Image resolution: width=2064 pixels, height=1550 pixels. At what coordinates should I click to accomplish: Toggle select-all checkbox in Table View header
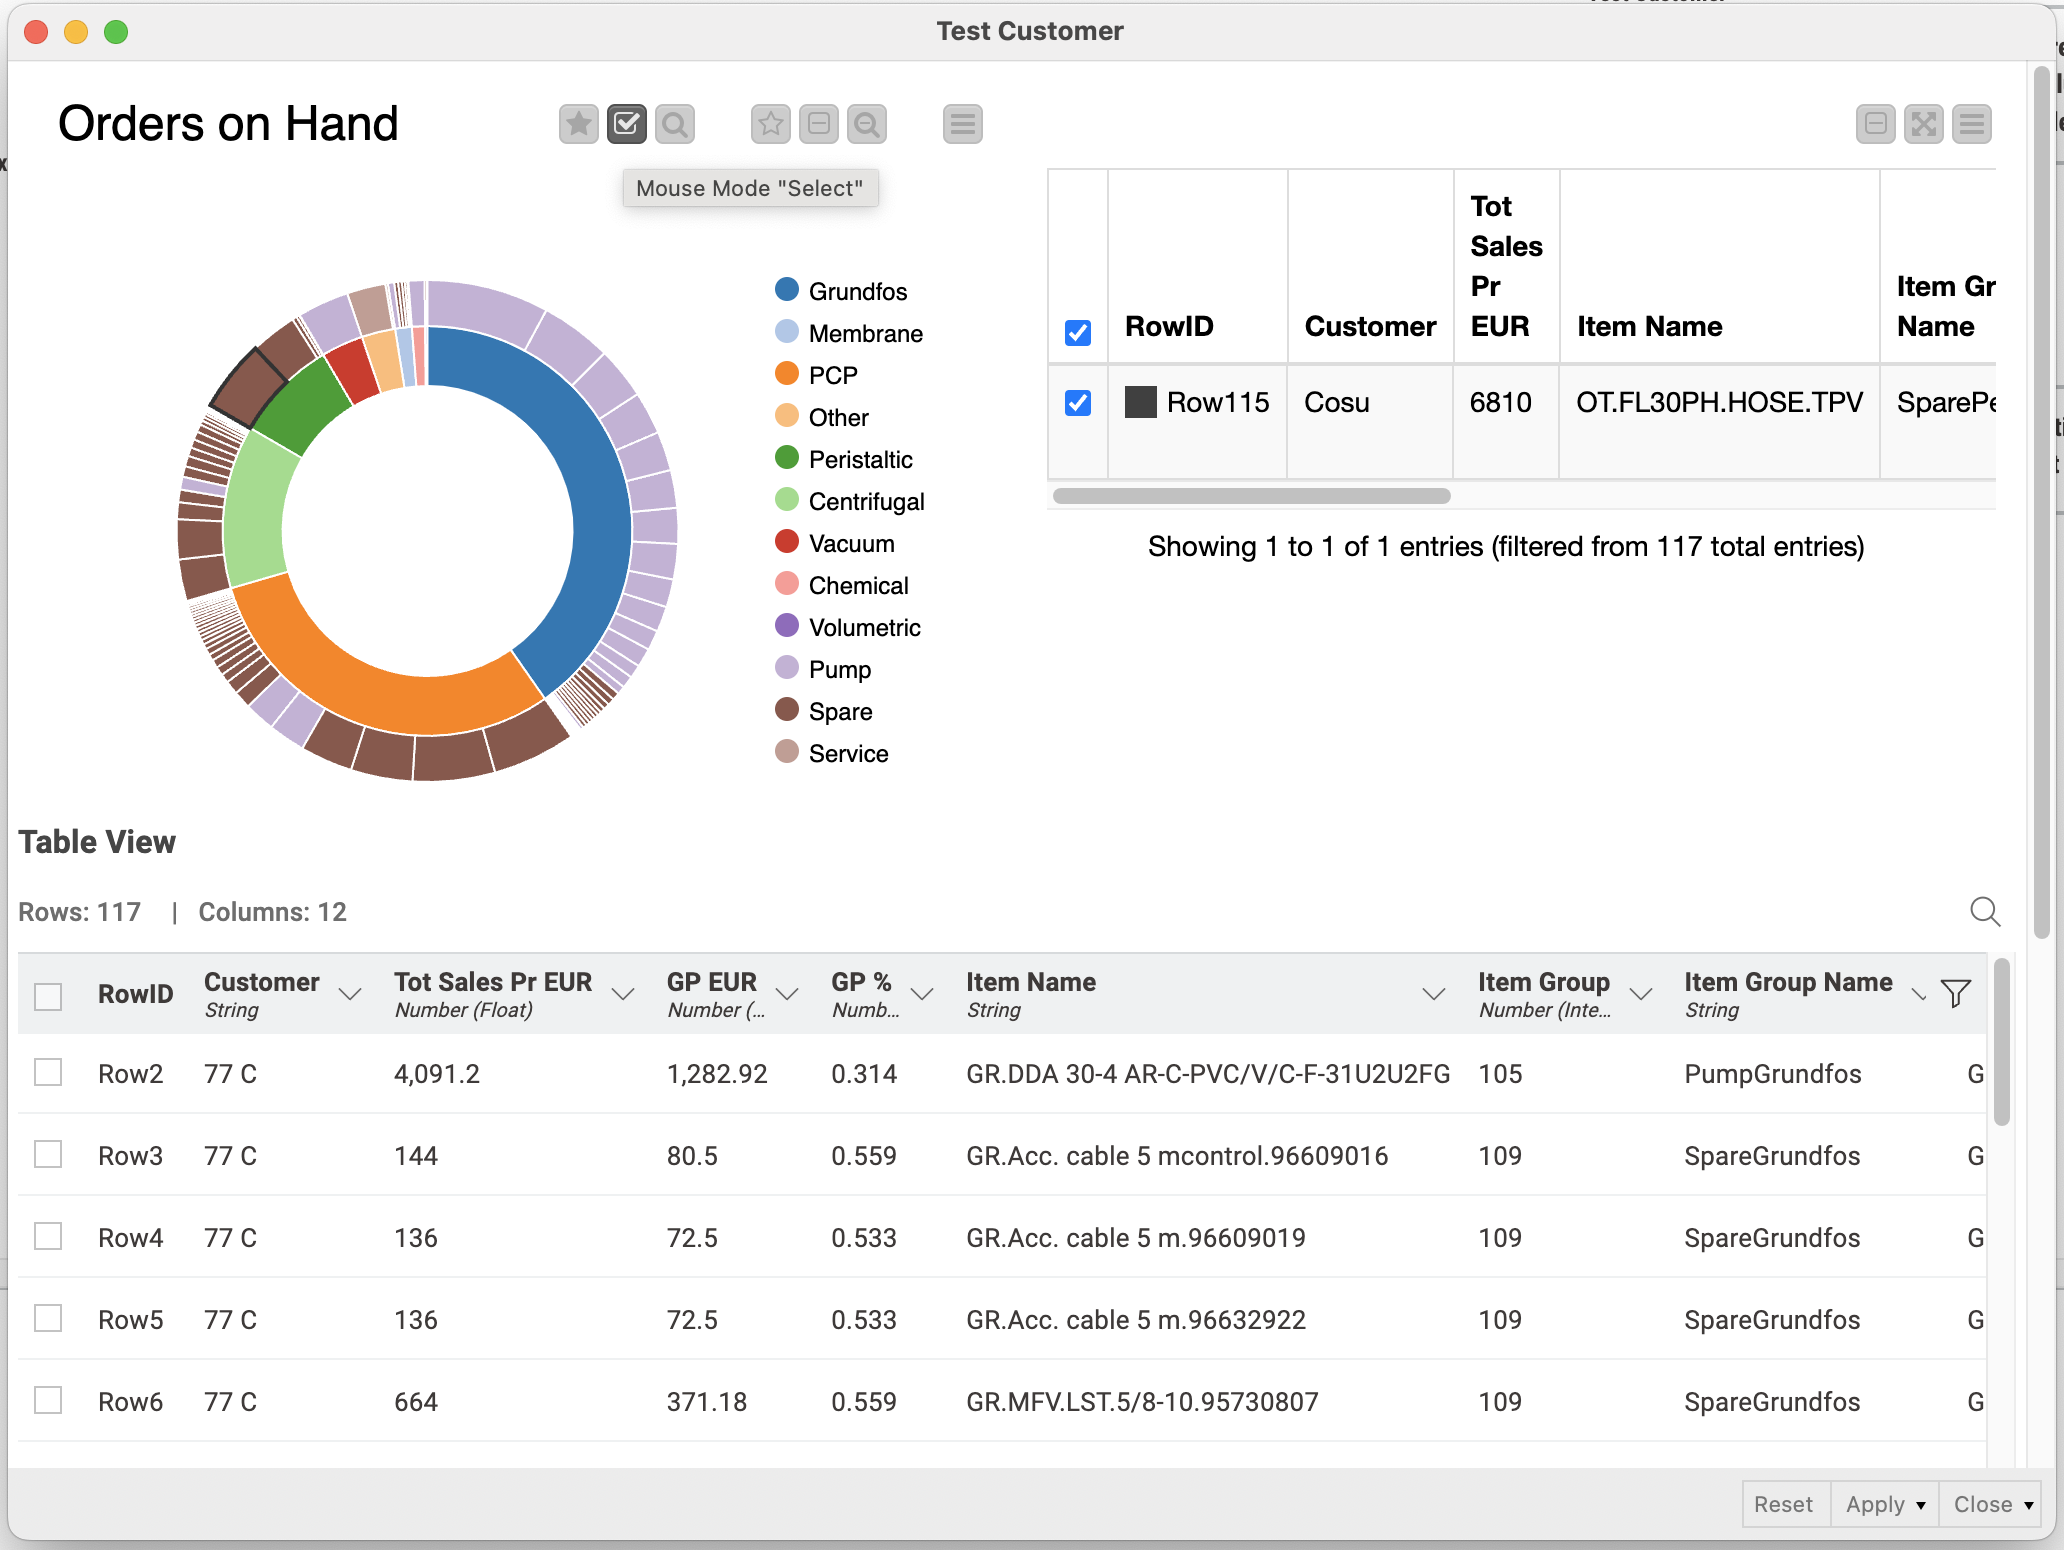[48, 996]
